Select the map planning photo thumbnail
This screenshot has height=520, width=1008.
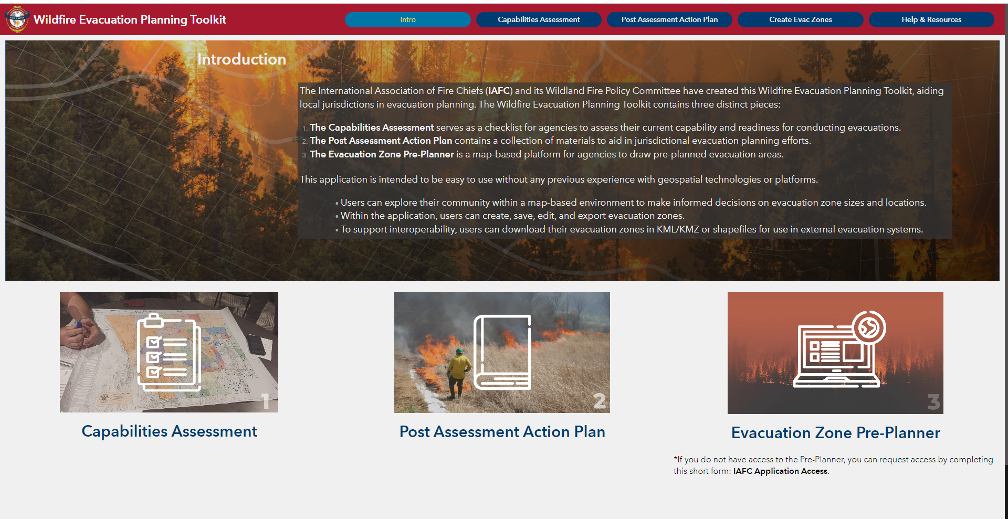[x=169, y=352]
